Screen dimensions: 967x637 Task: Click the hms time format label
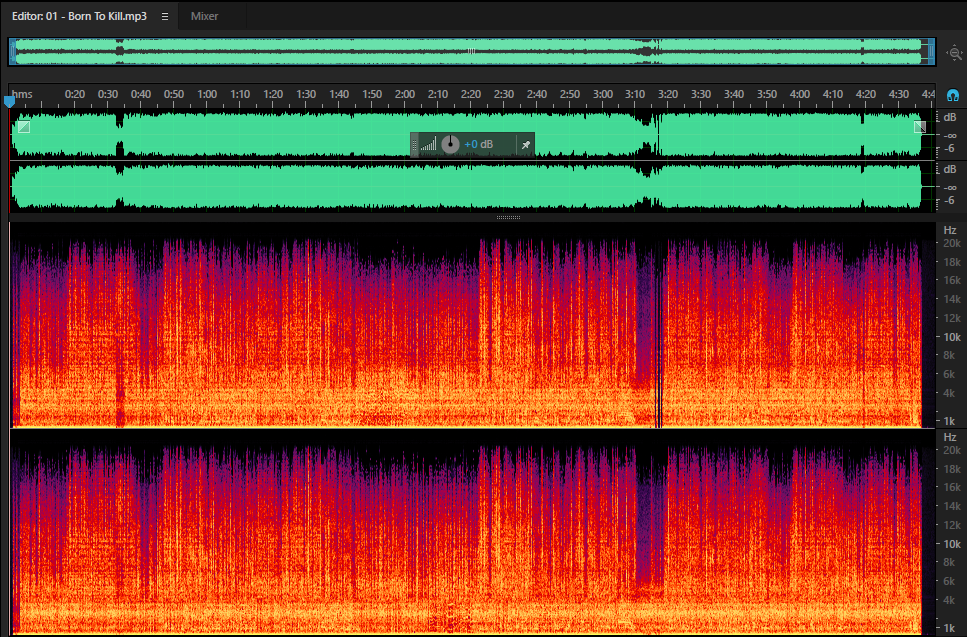22,94
